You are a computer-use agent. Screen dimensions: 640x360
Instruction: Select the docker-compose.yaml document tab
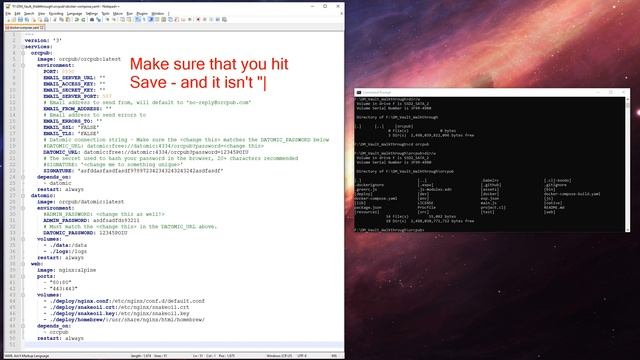[24, 27]
